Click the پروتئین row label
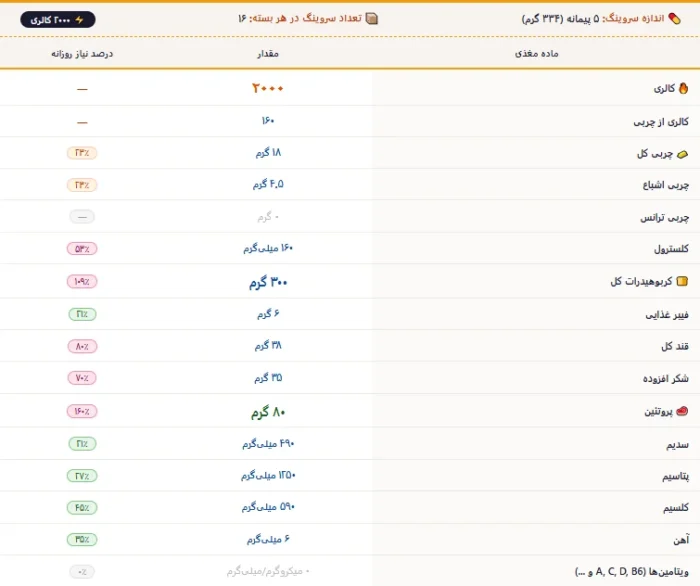The height and width of the screenshot is (586, 700). coord(658,411)
